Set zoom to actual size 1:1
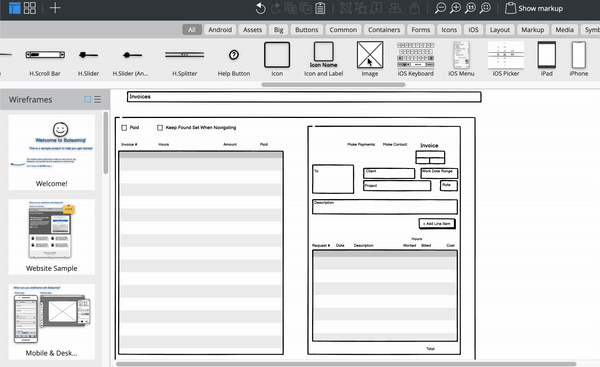600x367 pixels. coord(470,8)
